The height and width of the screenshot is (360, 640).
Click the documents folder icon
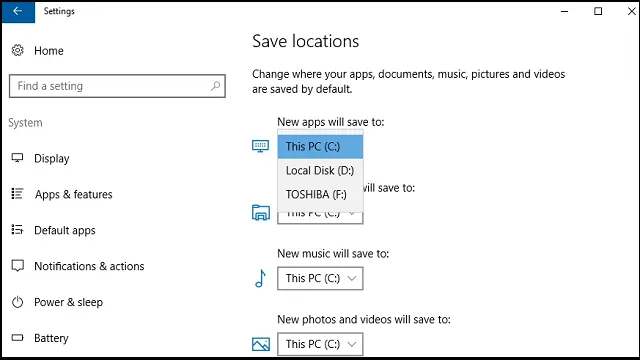[260, 213]
